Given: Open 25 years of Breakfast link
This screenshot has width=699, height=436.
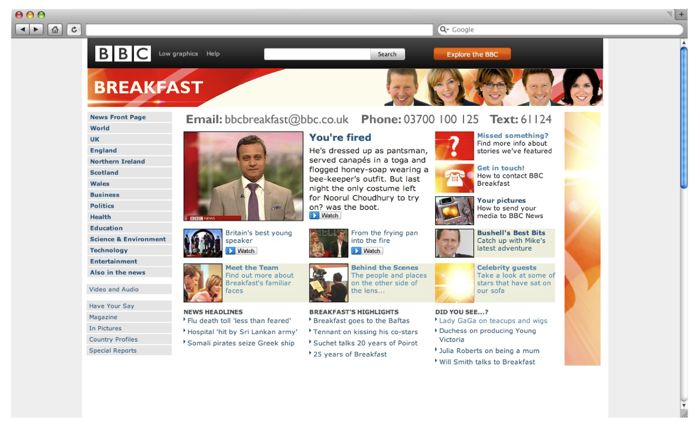Looking at the screenshot, I should tap(350, 354).
